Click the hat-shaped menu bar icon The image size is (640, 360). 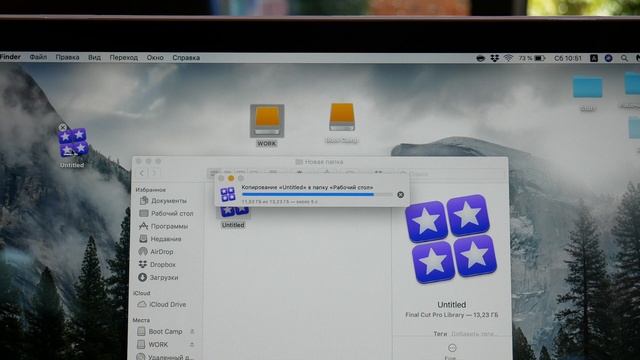[x=481, y=58]
